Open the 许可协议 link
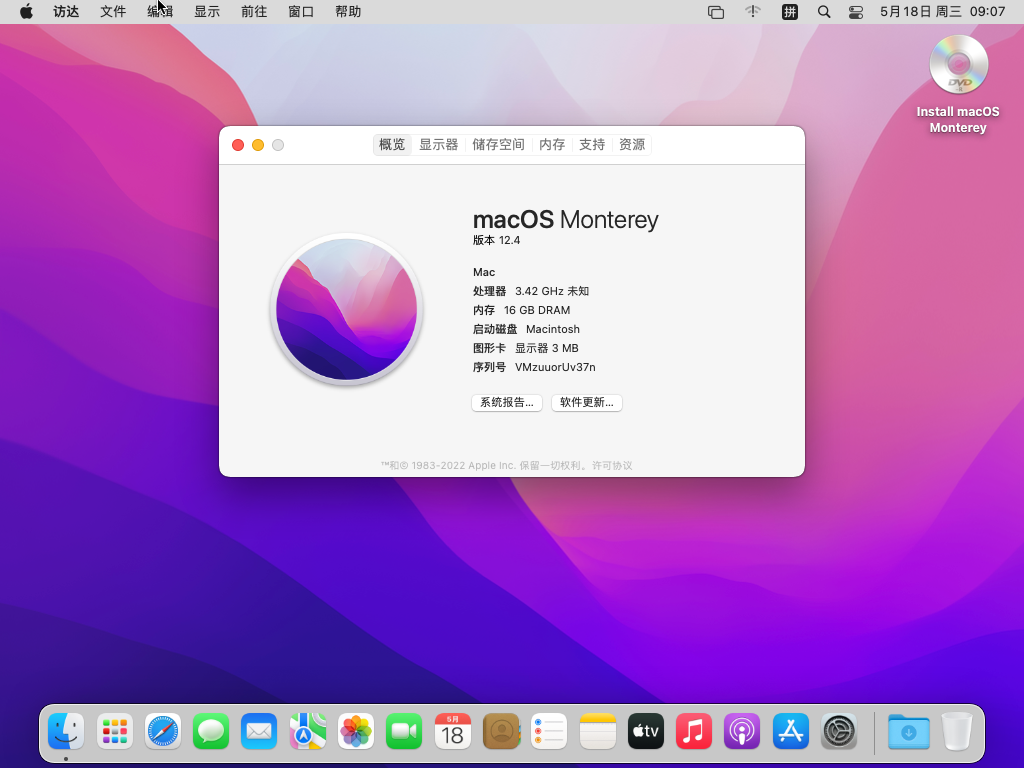Screen dimensions: 1024x768 [612, 466]
